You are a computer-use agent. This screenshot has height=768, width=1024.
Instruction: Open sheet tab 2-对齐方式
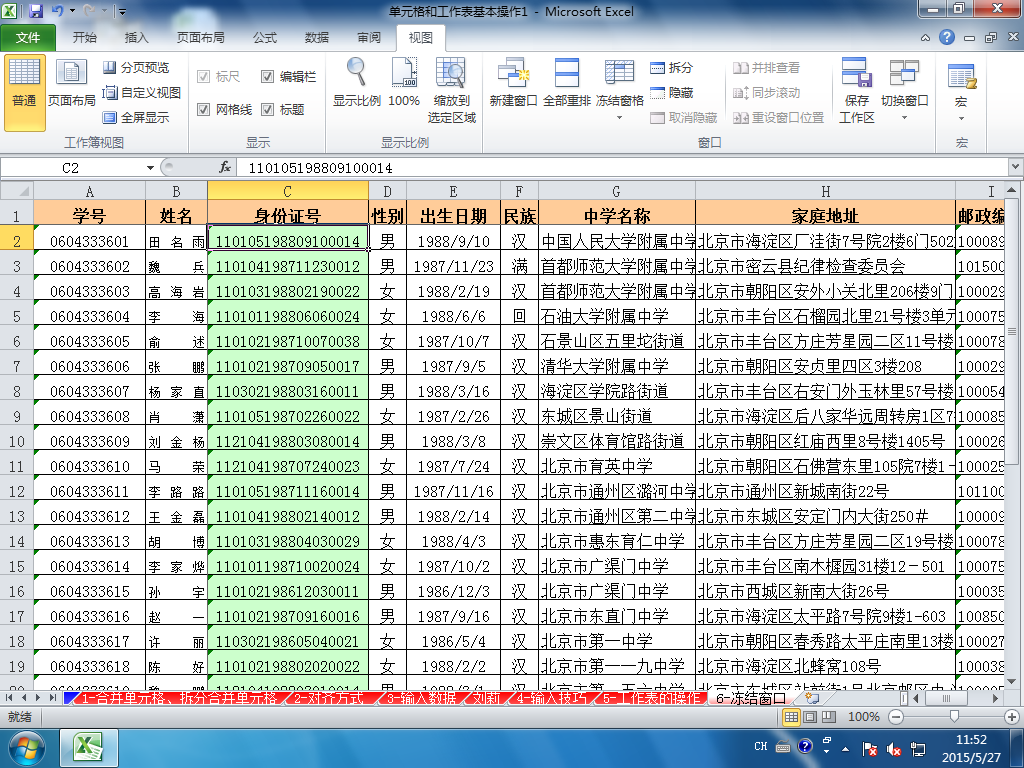[x=328, y=698]
